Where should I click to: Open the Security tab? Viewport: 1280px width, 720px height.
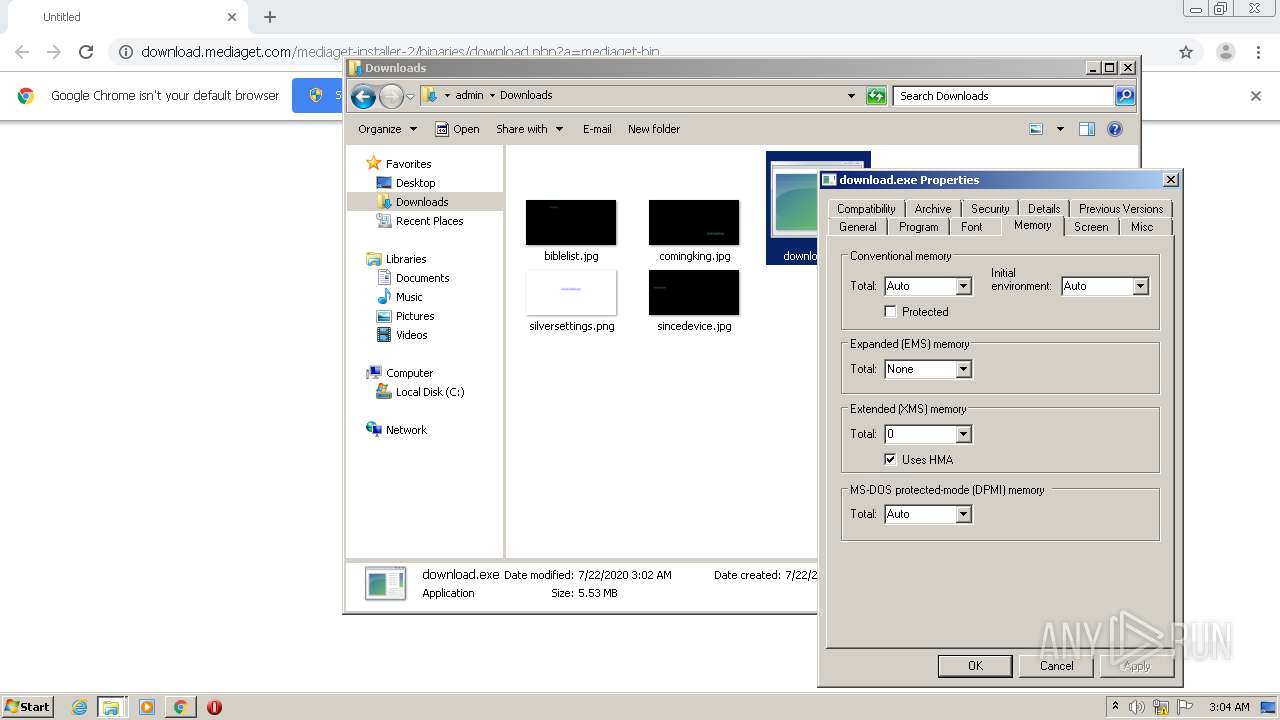coord(990,209)
